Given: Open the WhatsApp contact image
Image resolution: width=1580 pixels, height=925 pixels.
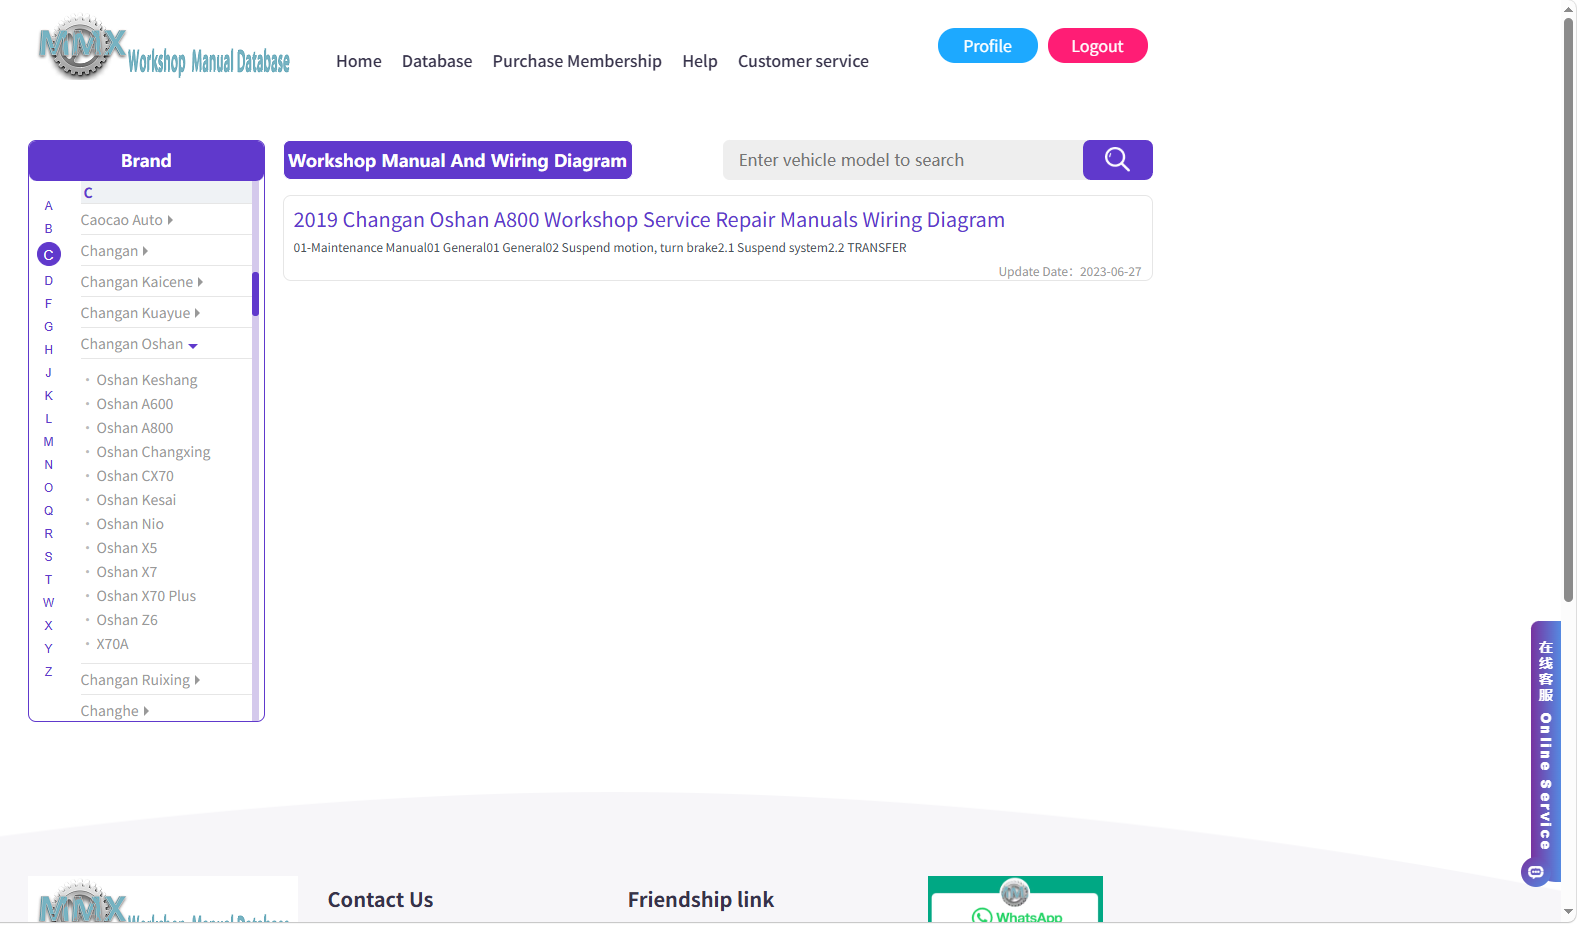Looking at the screenshot, I should tap(1015, 899).
